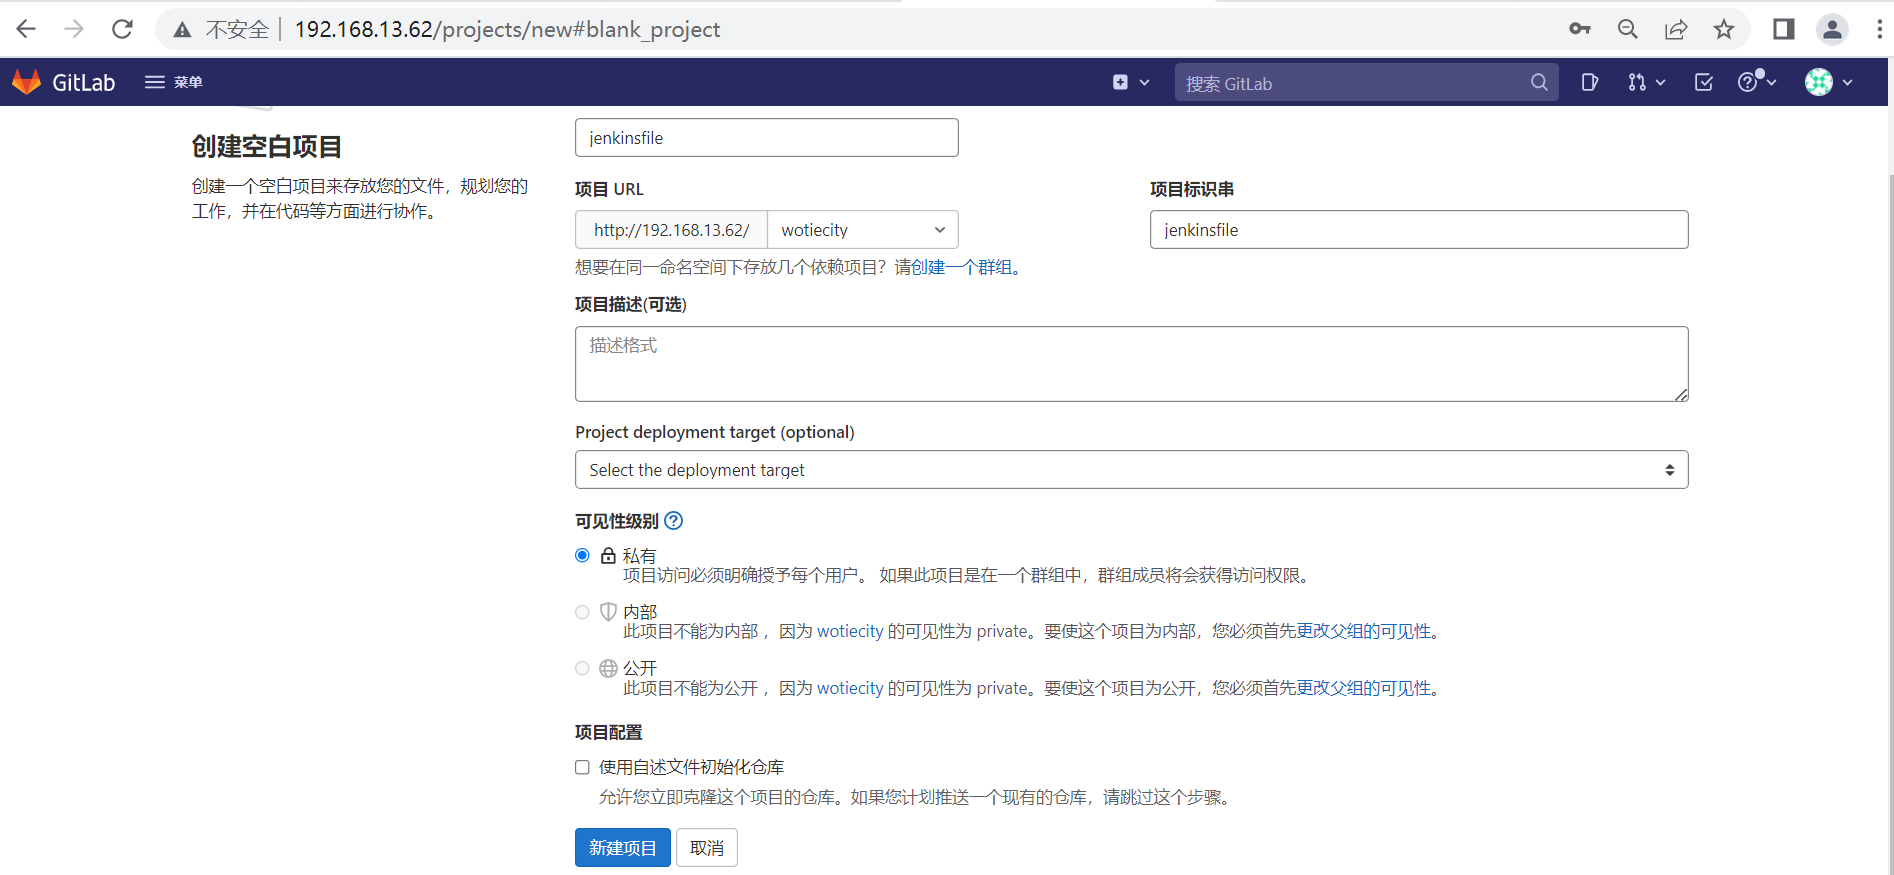Viewport: 1894px width, 875px height.
Task: Toggle the browser side panel icon
Action: pos(1784,29)
